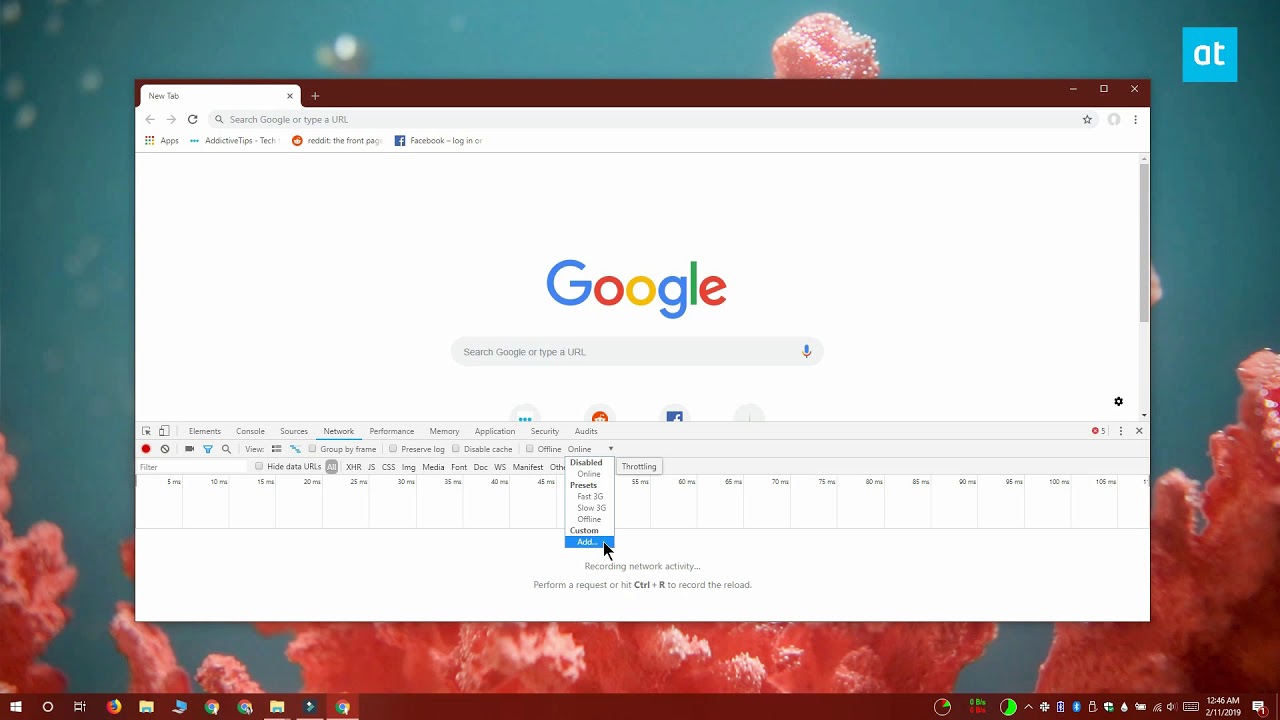Filter requests by XHR type

click(x=354, y=467)
